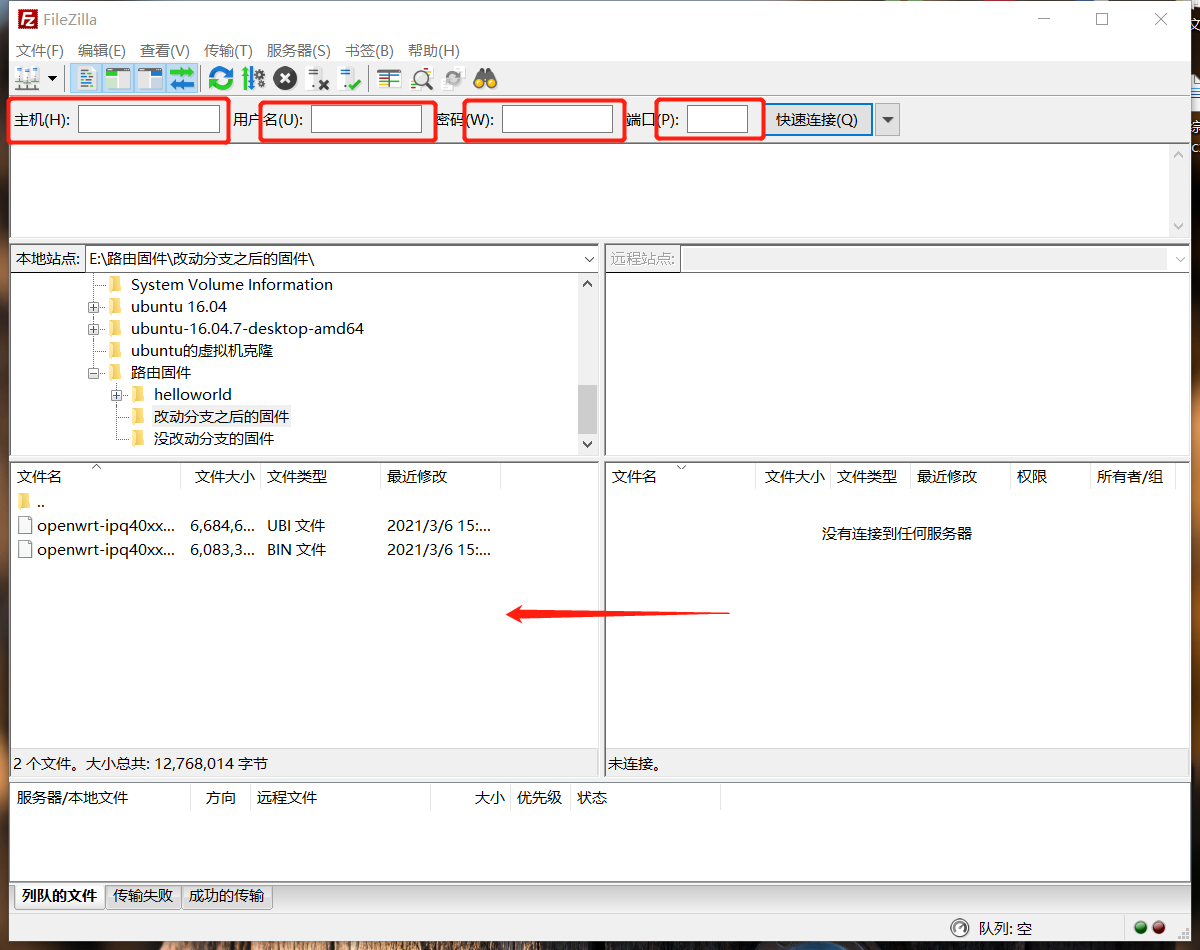Viewport: 1200px width, 950px height.
Task: Disconnect from the current server
Action: click(317, 78)
